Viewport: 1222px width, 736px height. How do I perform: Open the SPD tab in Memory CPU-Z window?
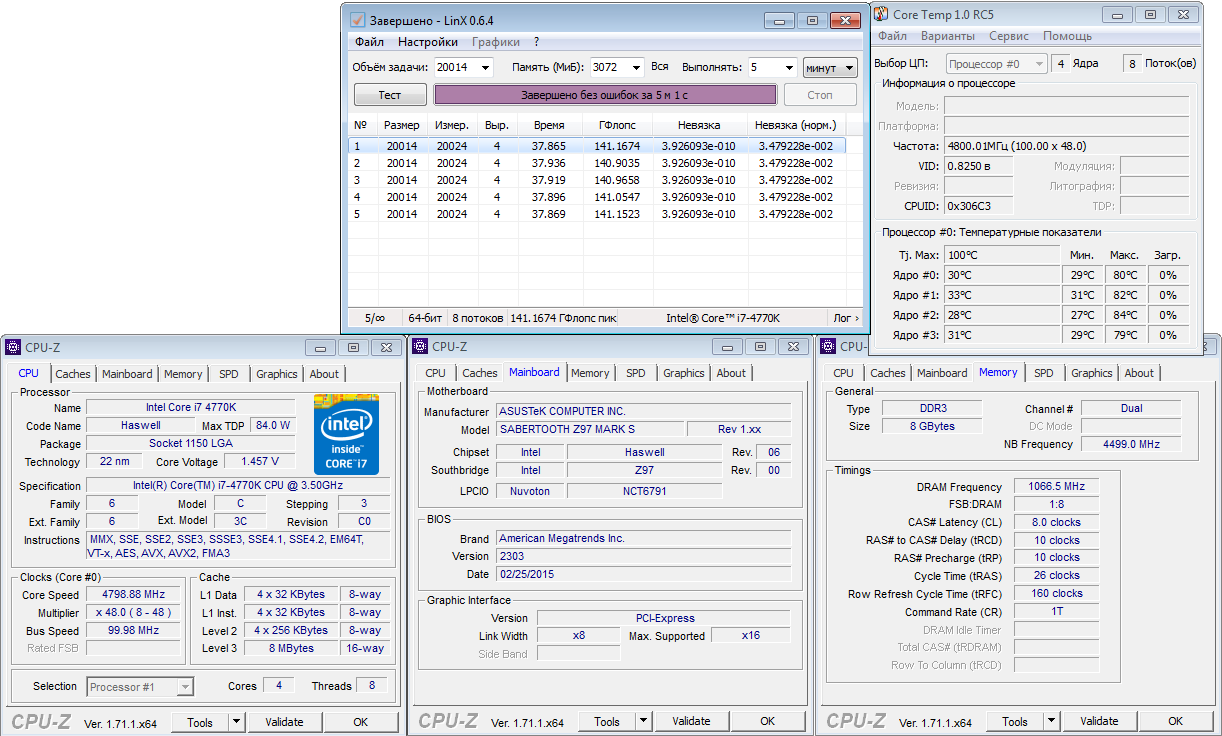pyautogui.click(x=1043, y=373)
